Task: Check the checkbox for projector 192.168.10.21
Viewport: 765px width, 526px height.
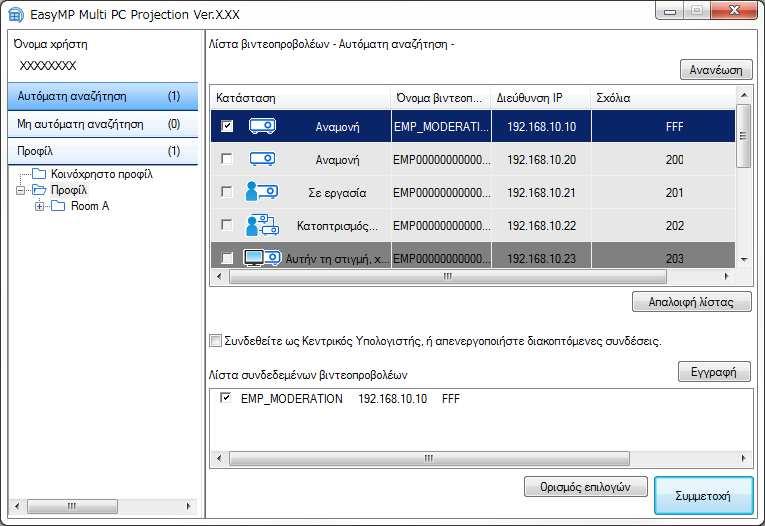Action: [x=227, y=191]
